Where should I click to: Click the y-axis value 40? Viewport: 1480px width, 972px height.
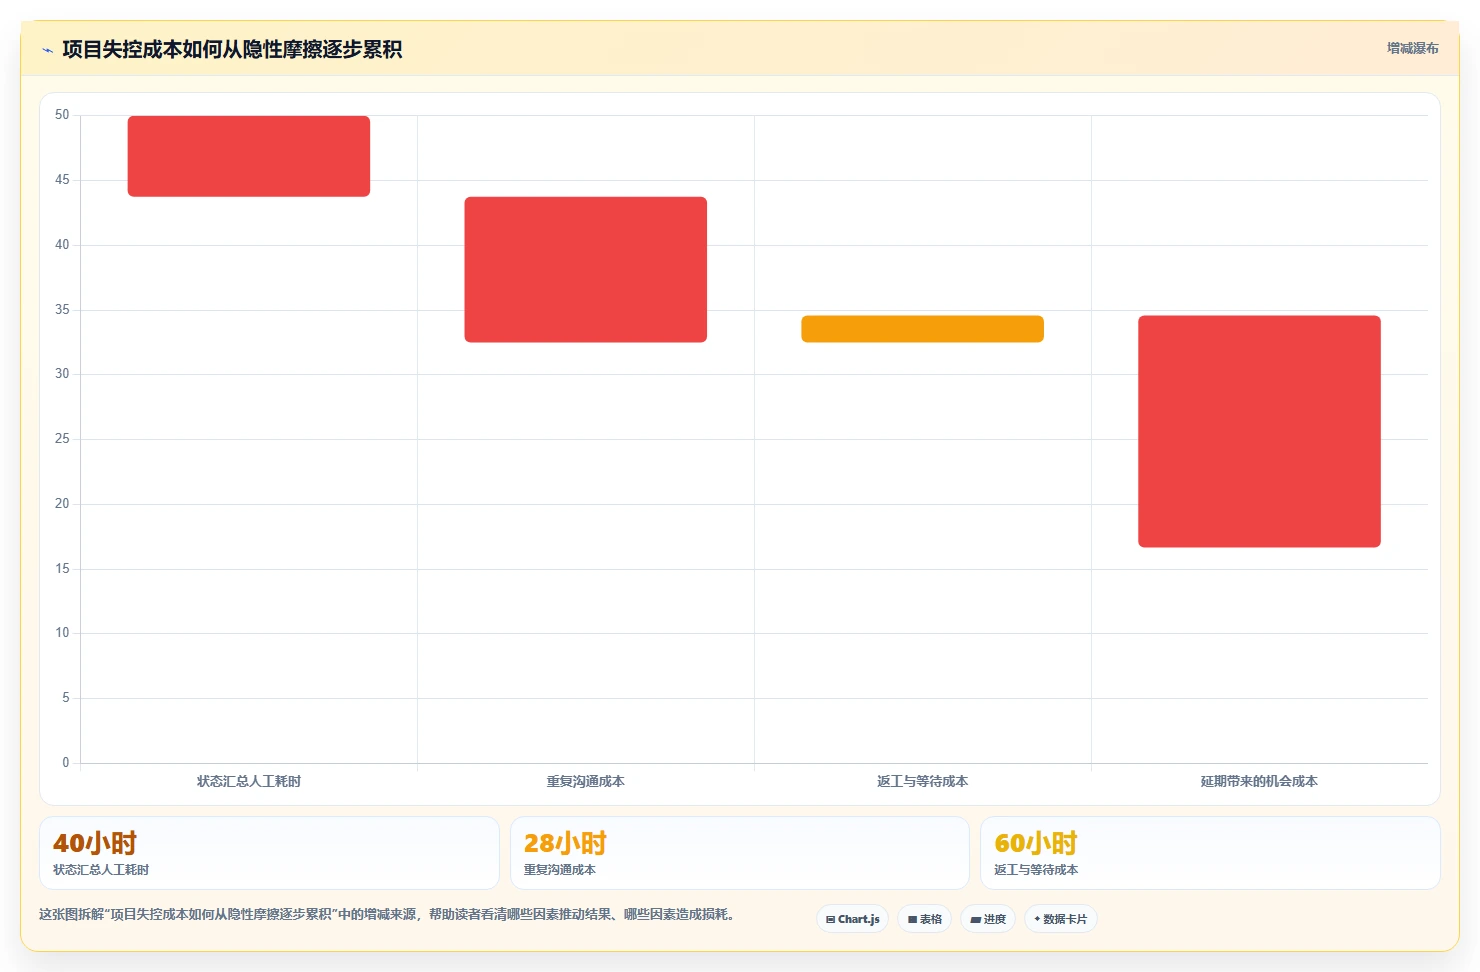pyautogui.click(x=62, y=245)
